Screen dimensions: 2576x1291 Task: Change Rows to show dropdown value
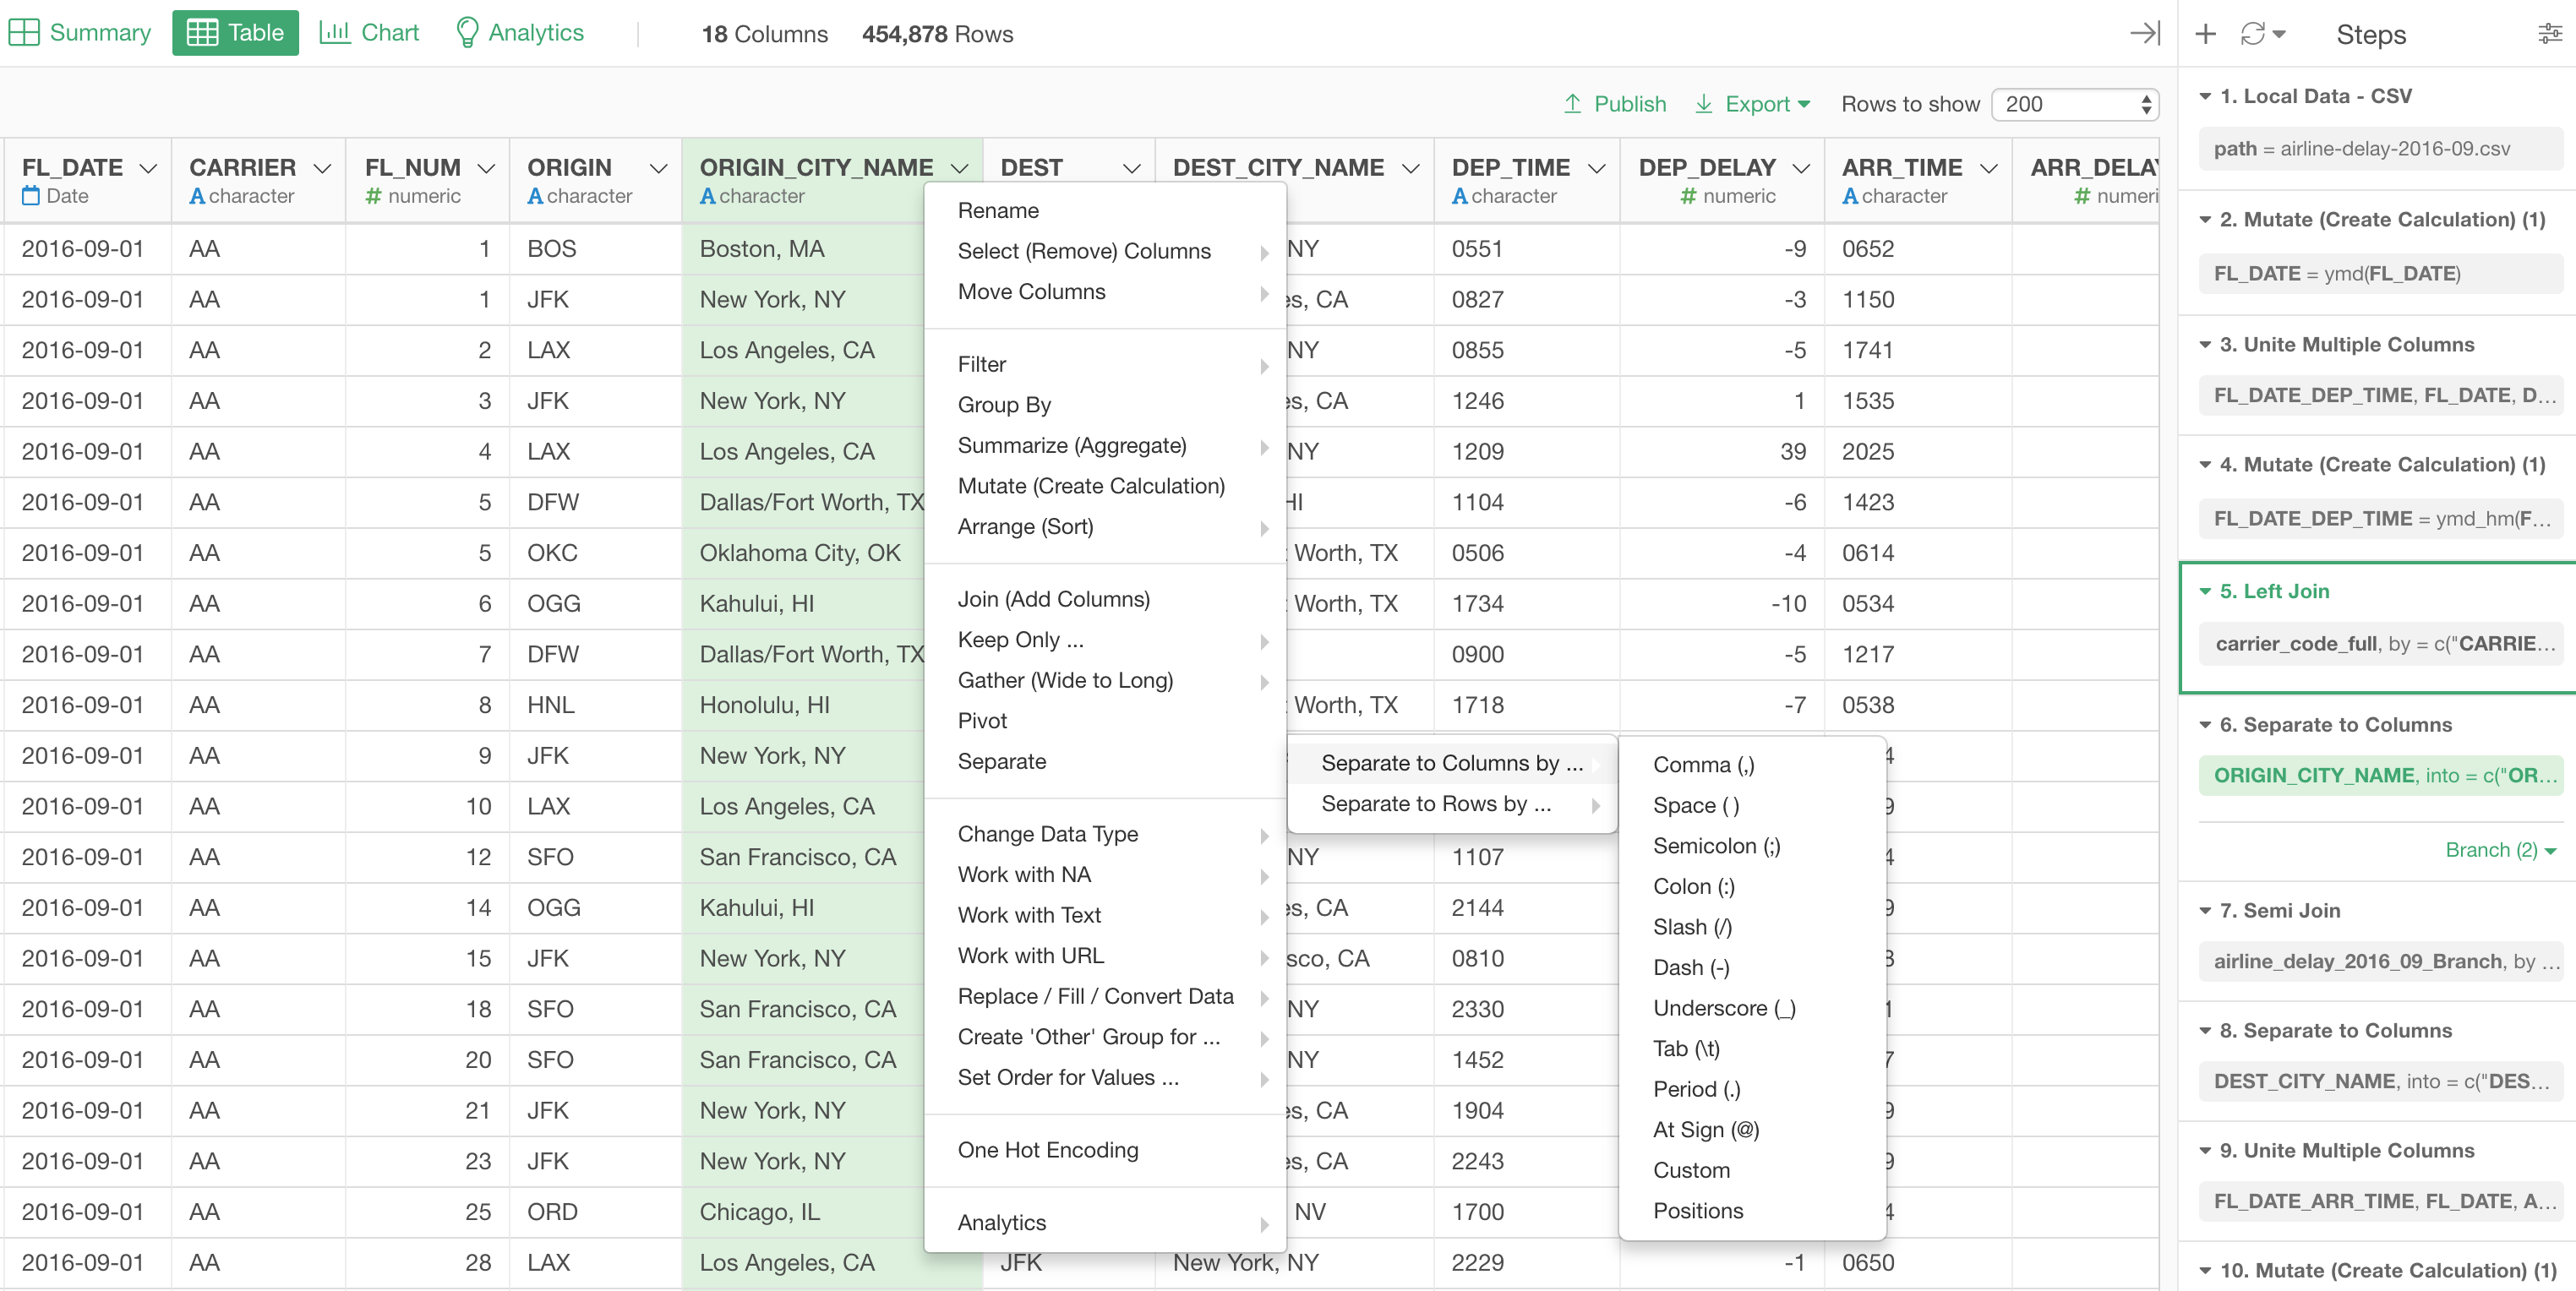[x=2075, y=104]
